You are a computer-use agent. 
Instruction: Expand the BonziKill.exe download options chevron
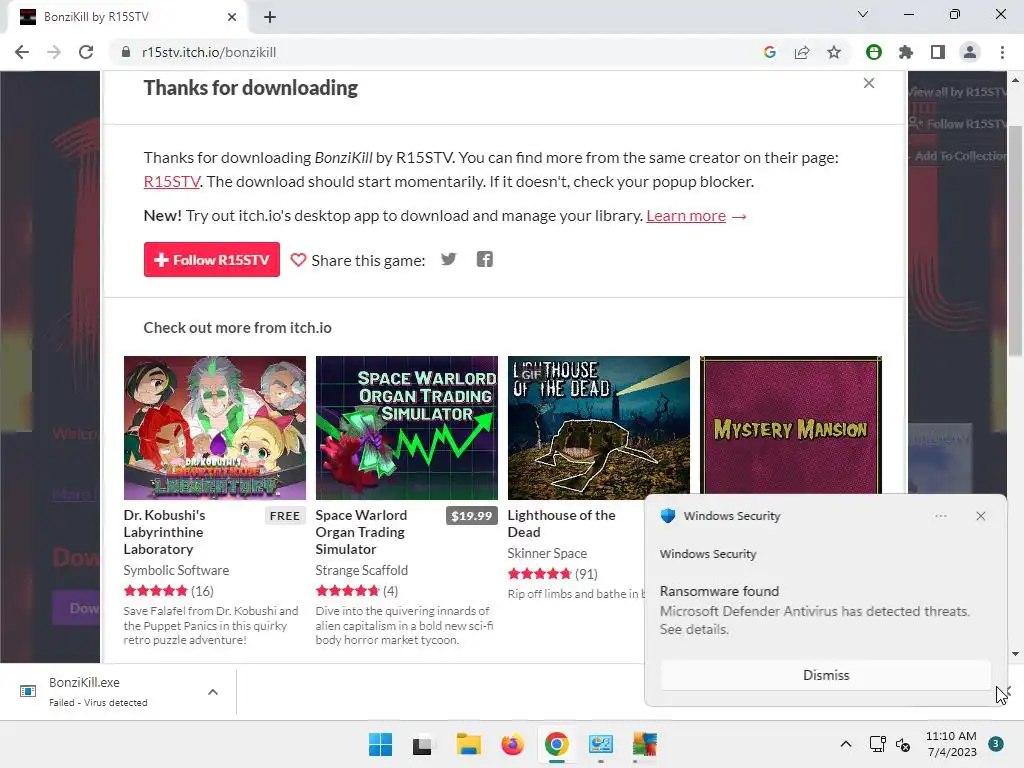click(x=213, y=692)
